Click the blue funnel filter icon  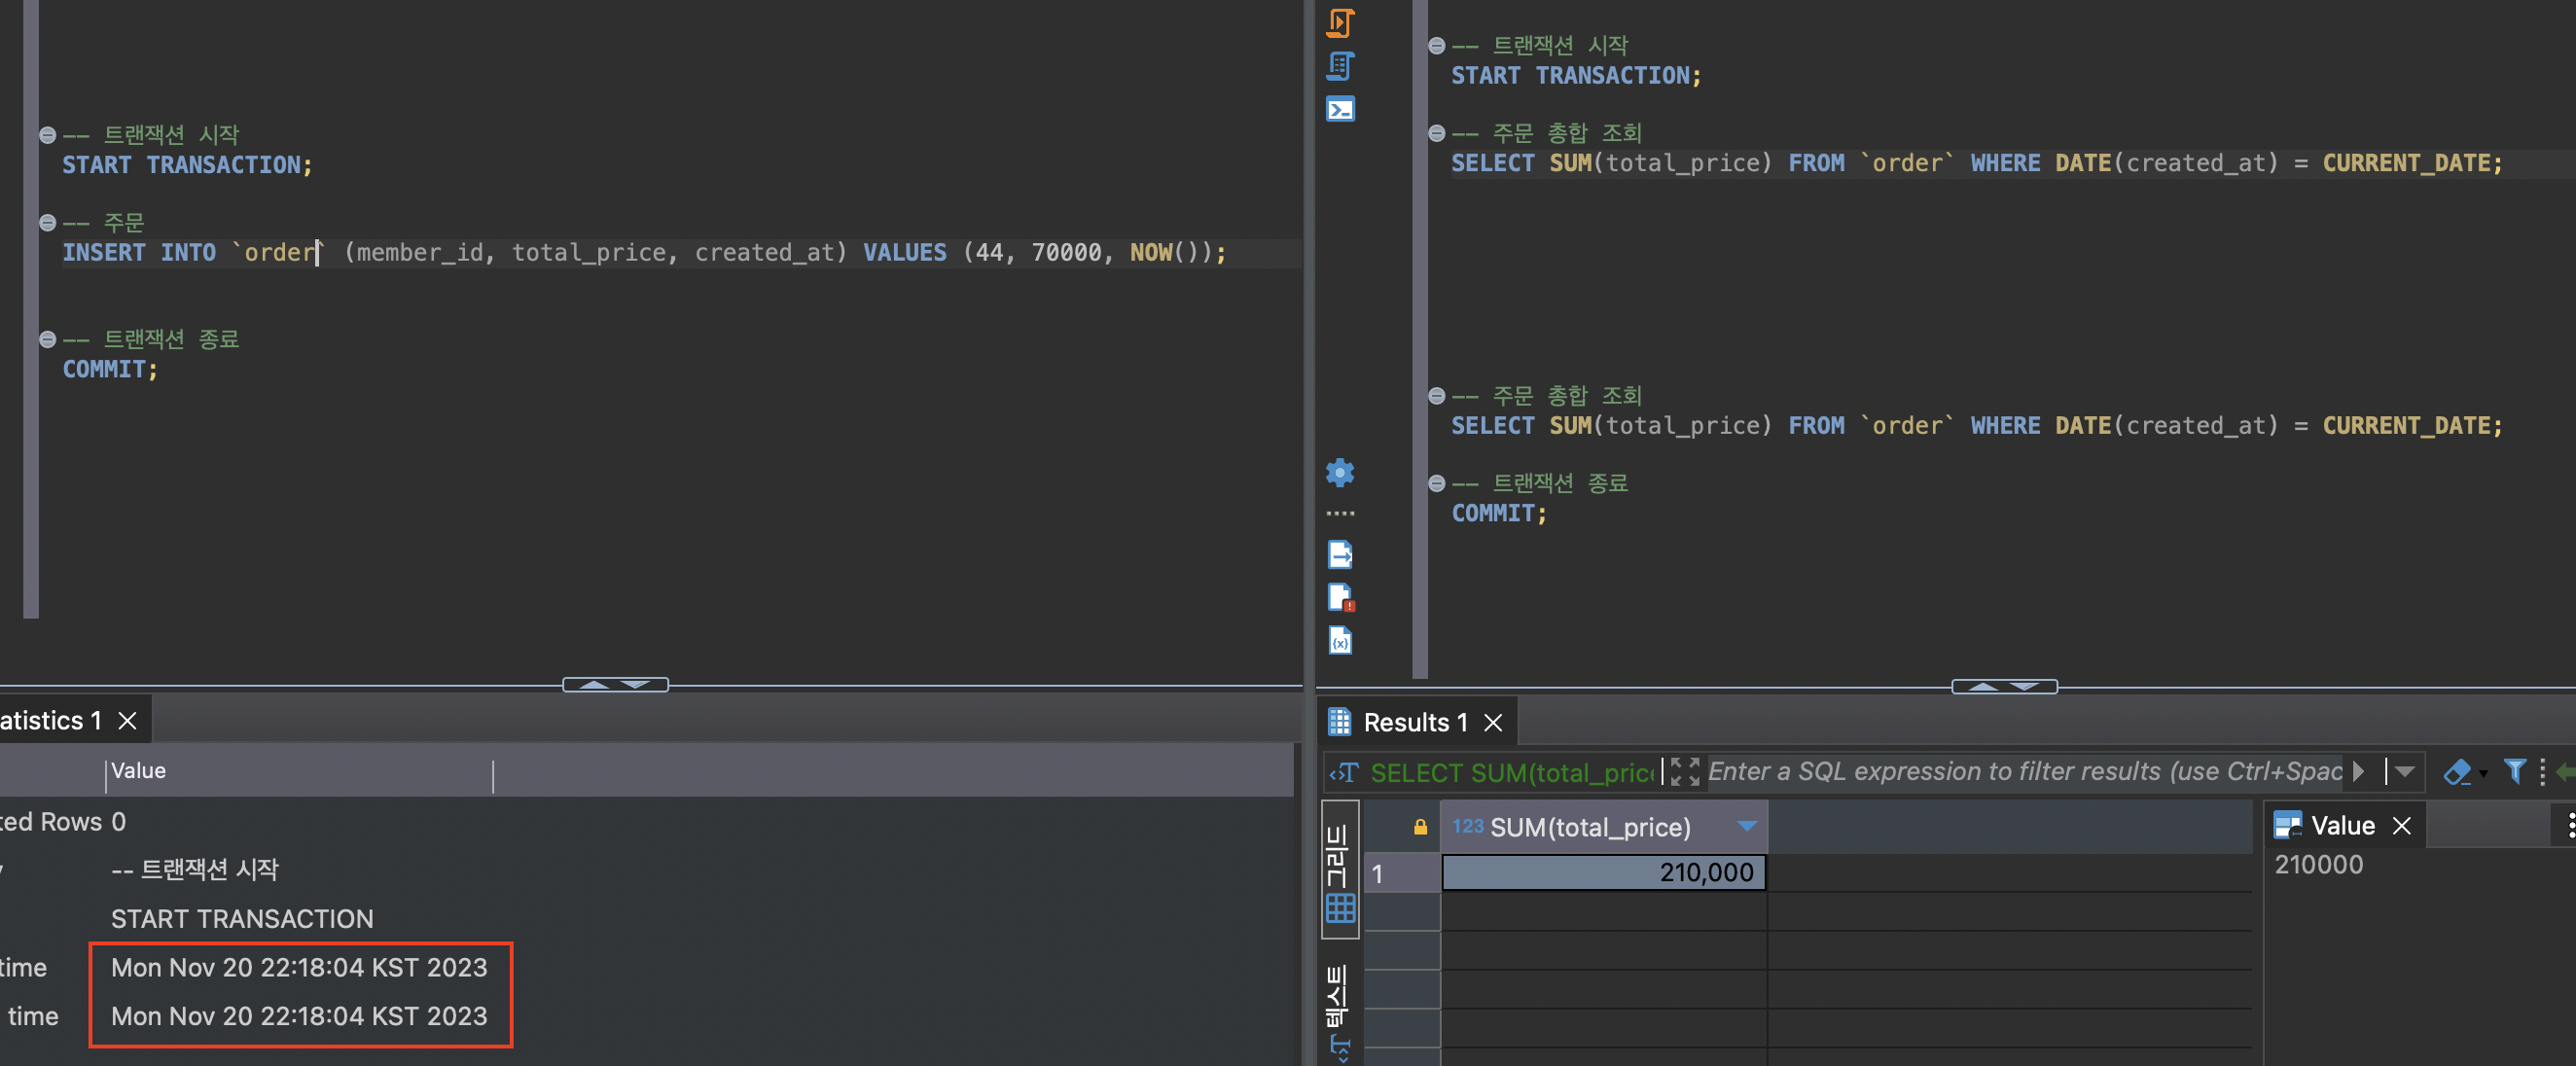point(2514,771)
